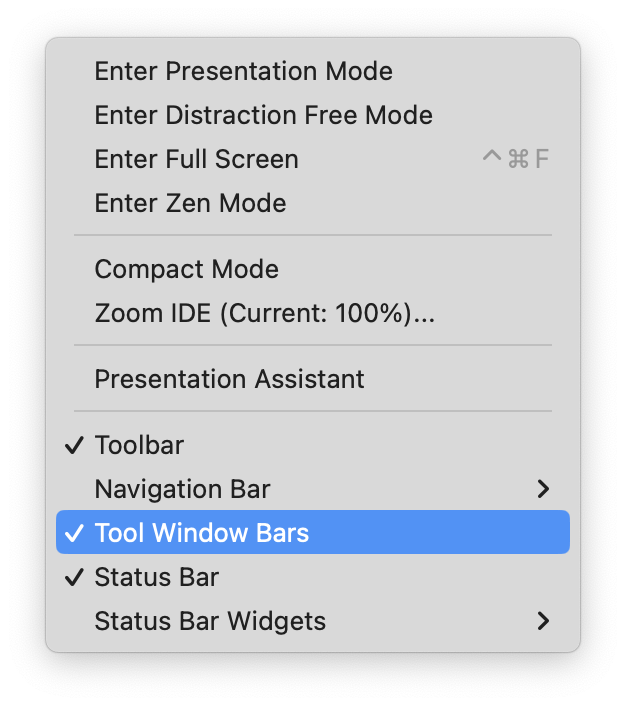Click the checkmark beside Toolbar
Viewport: 626px width, 706px height.
pyautogui.click(x=73, y=446)
